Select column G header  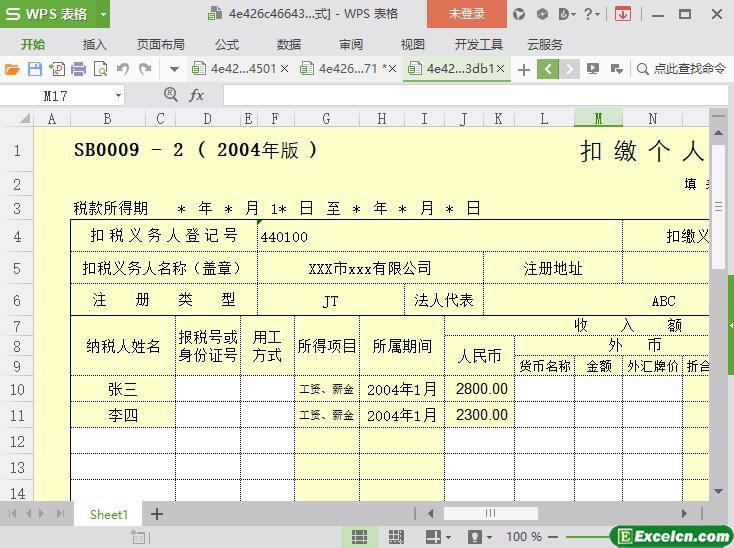[327, 119]
